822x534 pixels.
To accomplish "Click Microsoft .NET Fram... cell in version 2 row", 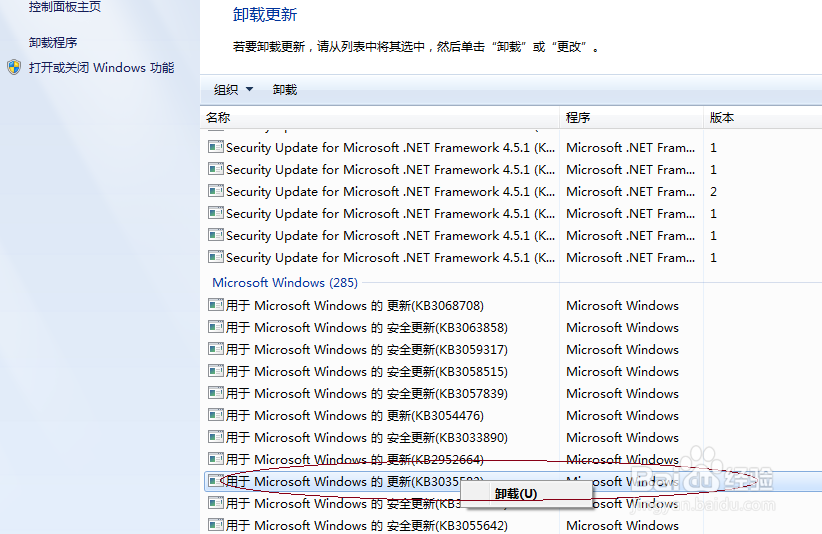I will 630,191.
